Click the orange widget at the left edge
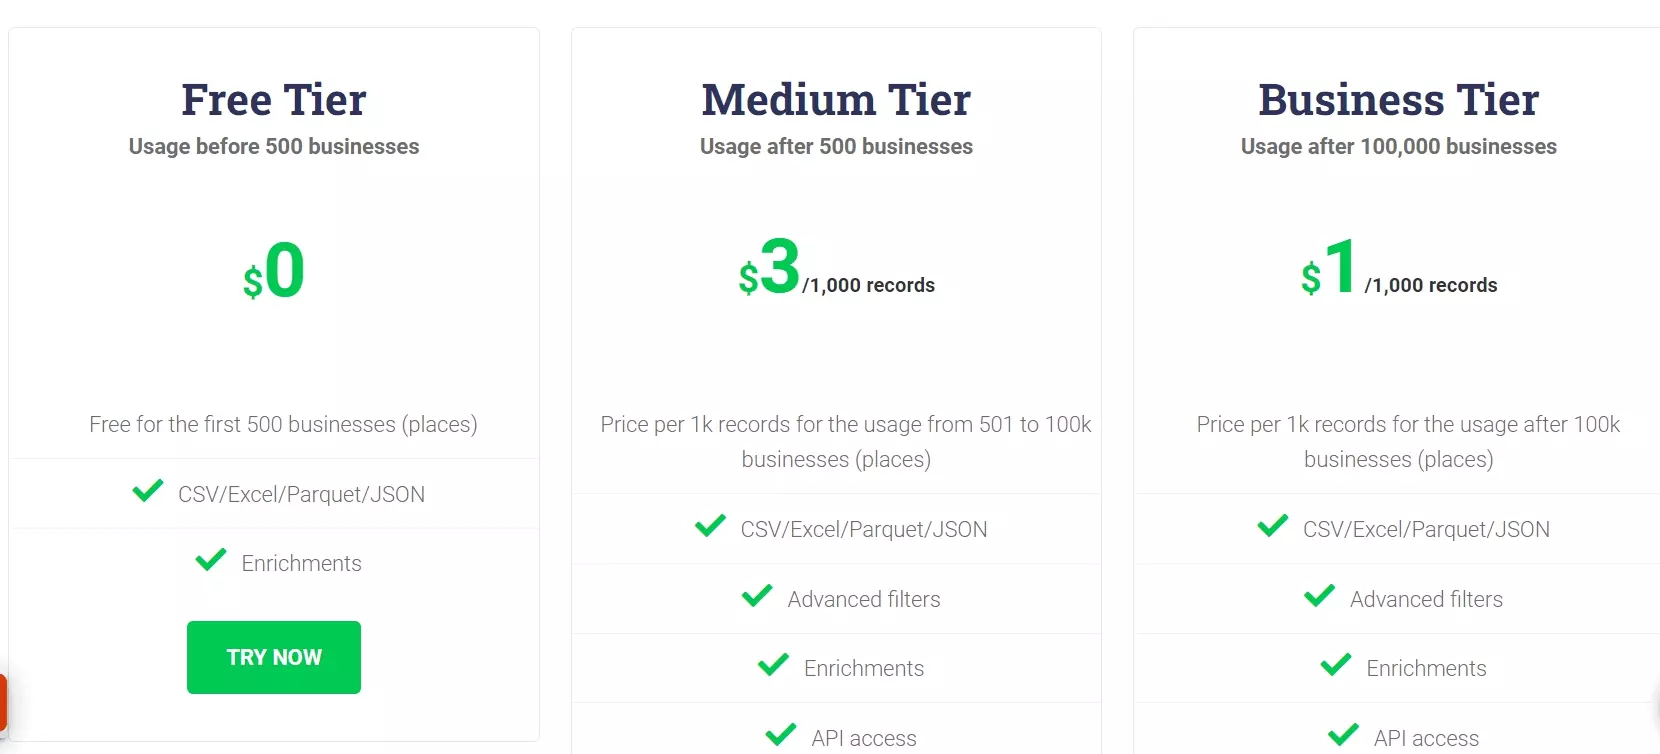 click(3, 702)
